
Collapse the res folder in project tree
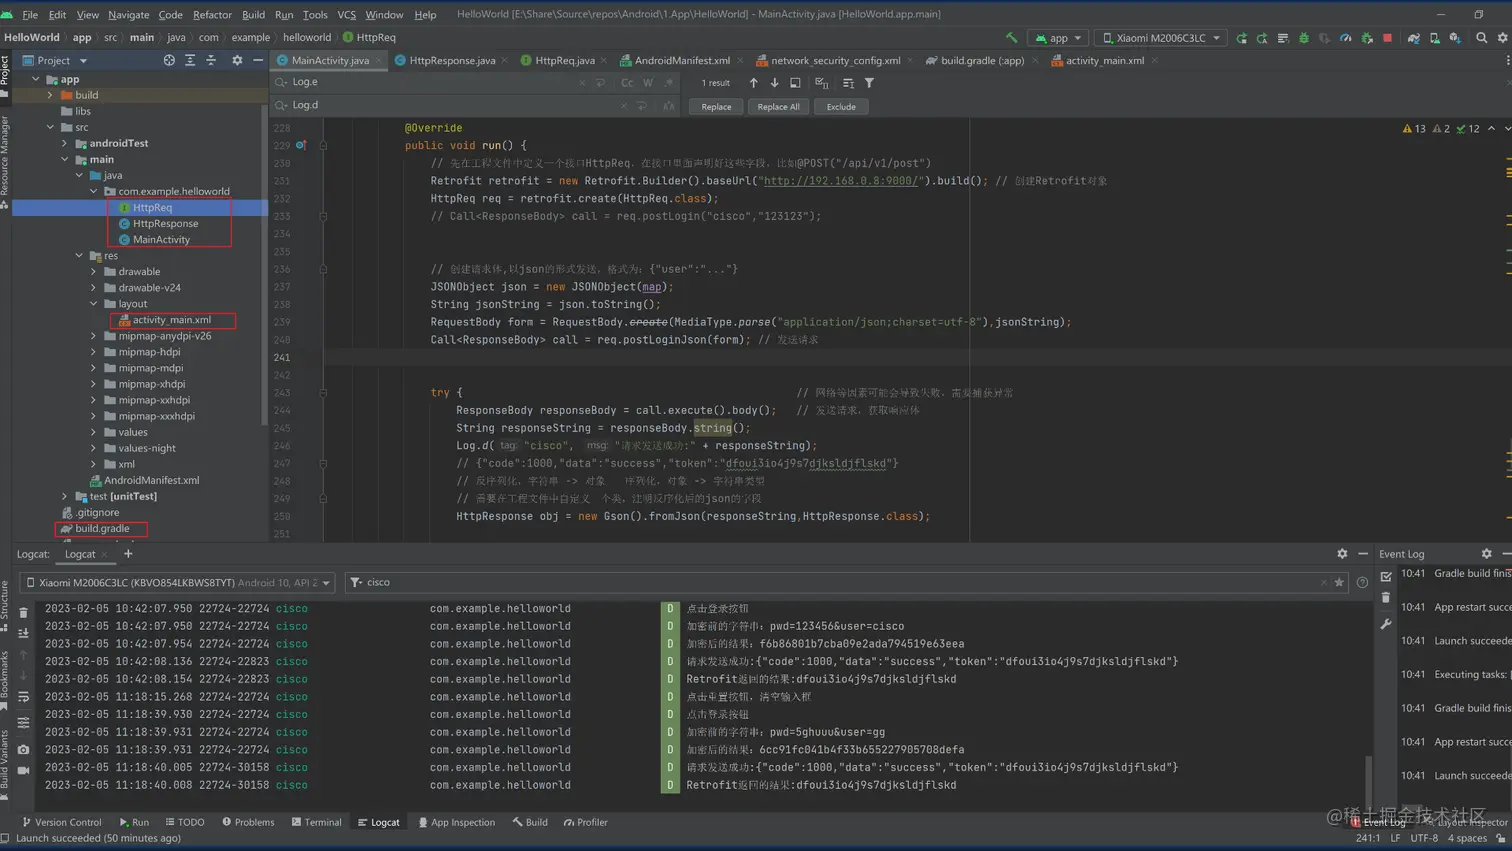[x=80, y=256]
